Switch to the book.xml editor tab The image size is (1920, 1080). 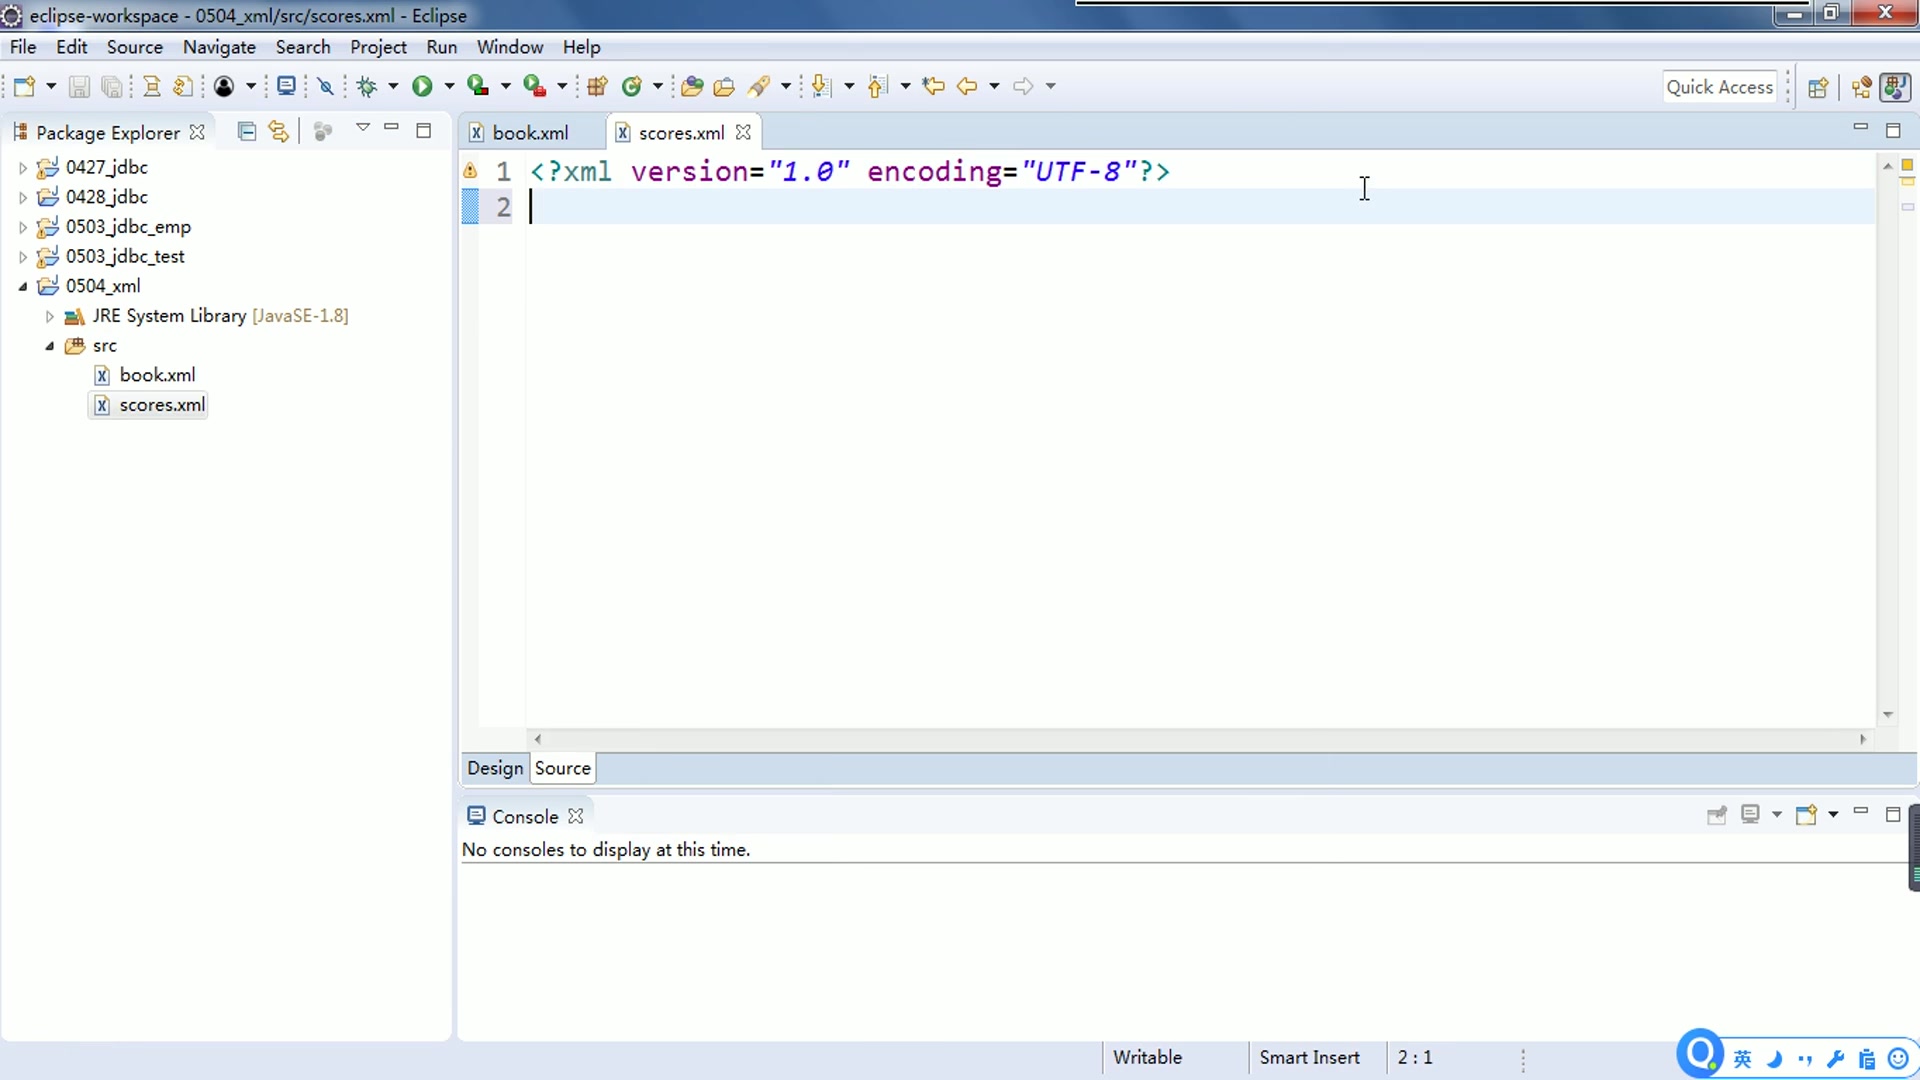530,133
